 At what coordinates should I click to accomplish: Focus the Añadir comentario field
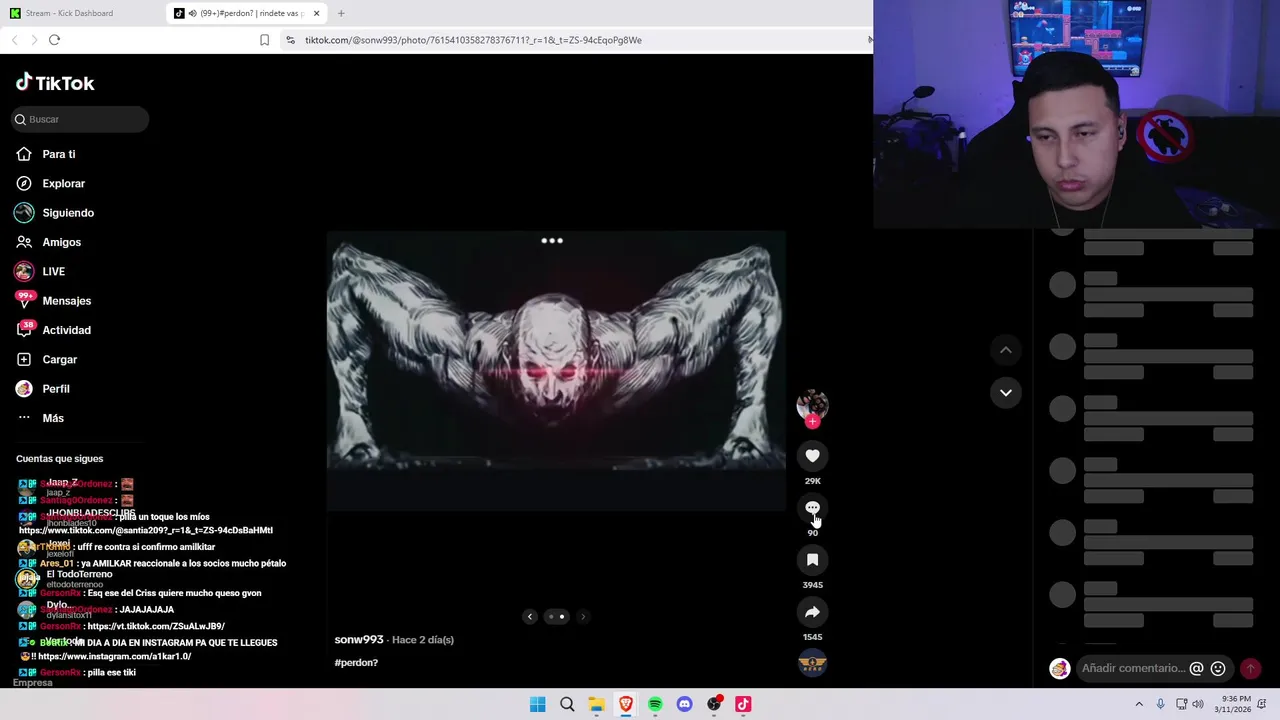(1132, 668)
